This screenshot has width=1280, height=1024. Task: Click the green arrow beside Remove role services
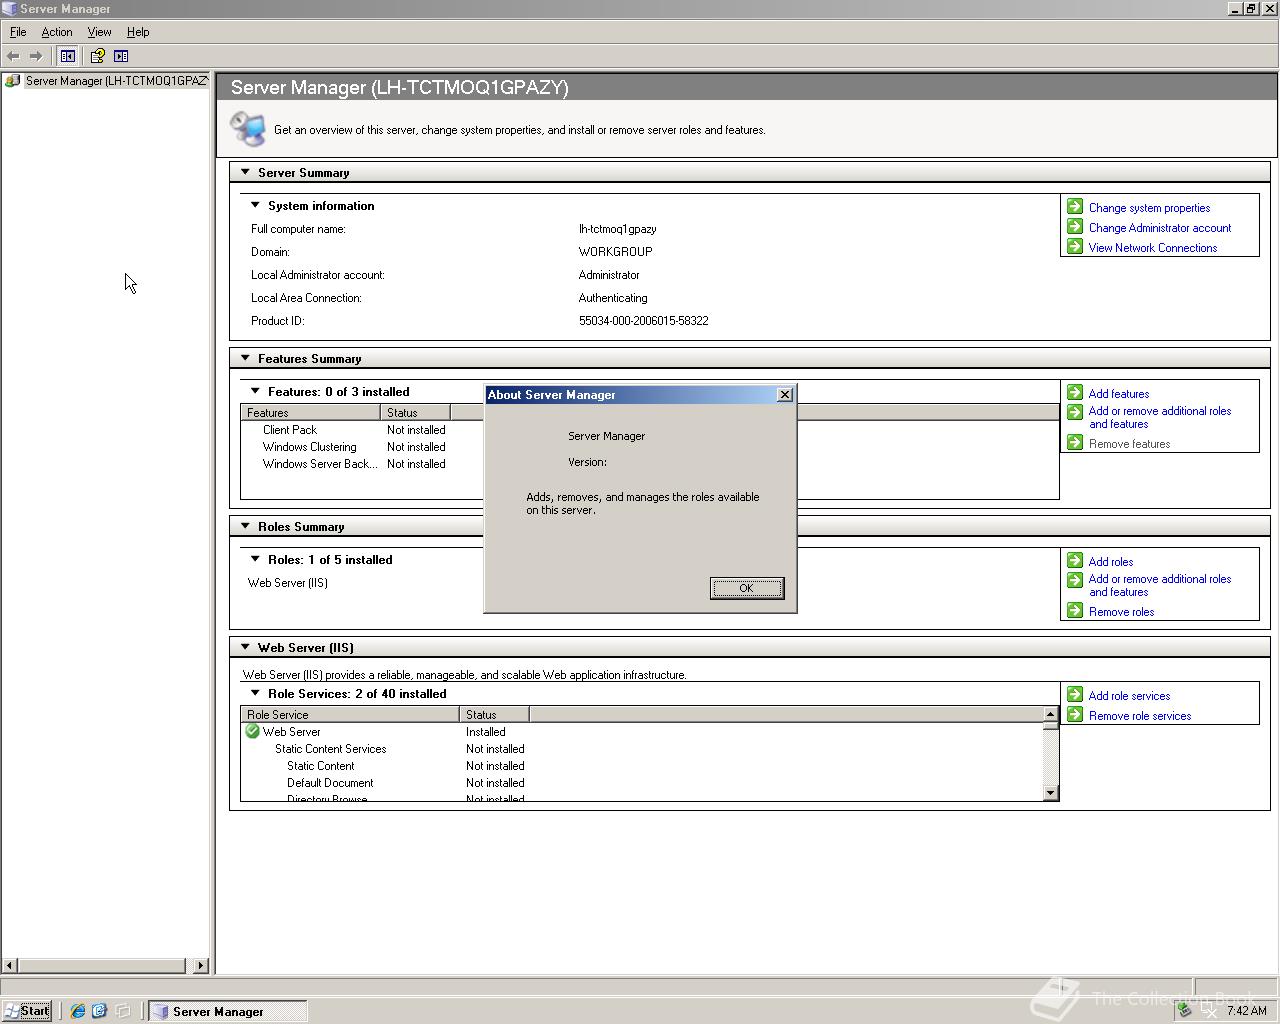click(1075, 714)
